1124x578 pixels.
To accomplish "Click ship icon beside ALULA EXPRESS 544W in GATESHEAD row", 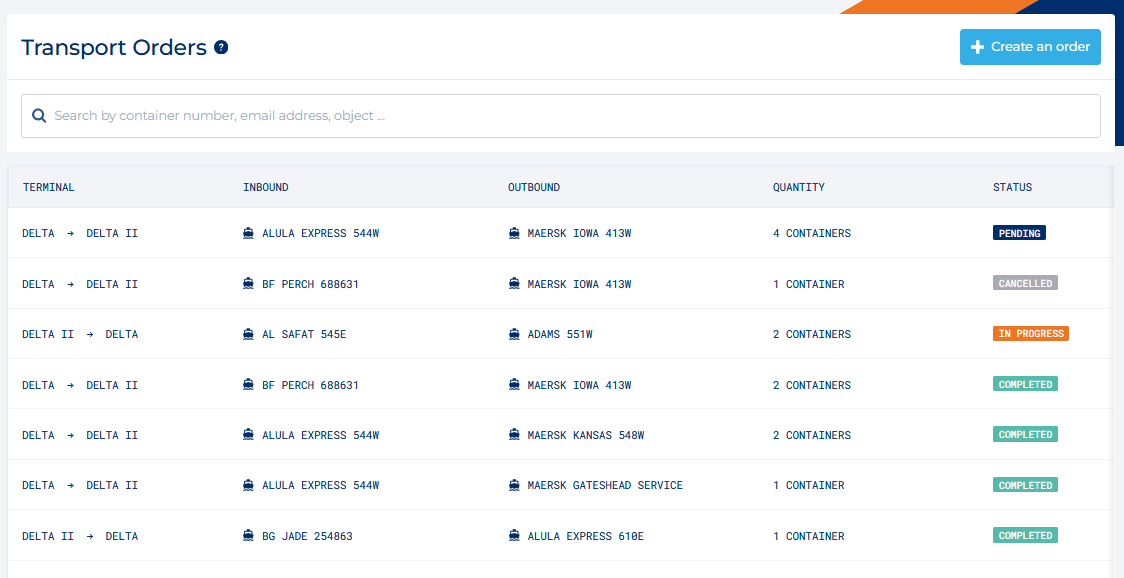I will [249, 485].
